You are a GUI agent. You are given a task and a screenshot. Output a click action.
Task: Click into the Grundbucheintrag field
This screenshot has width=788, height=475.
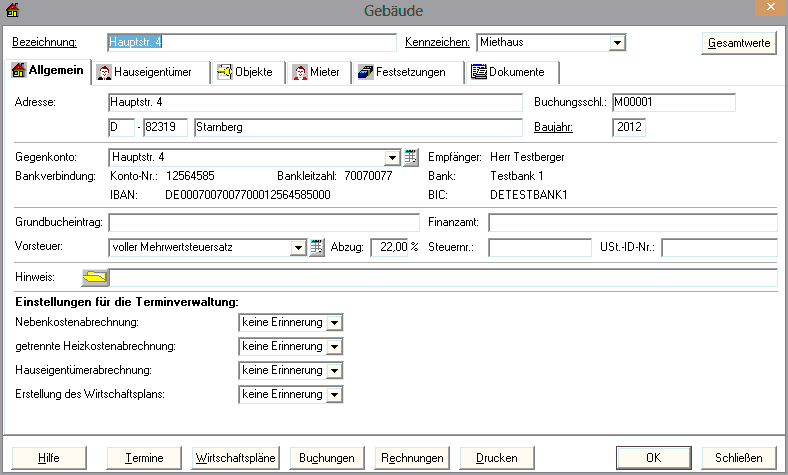(x=264, y=222)
